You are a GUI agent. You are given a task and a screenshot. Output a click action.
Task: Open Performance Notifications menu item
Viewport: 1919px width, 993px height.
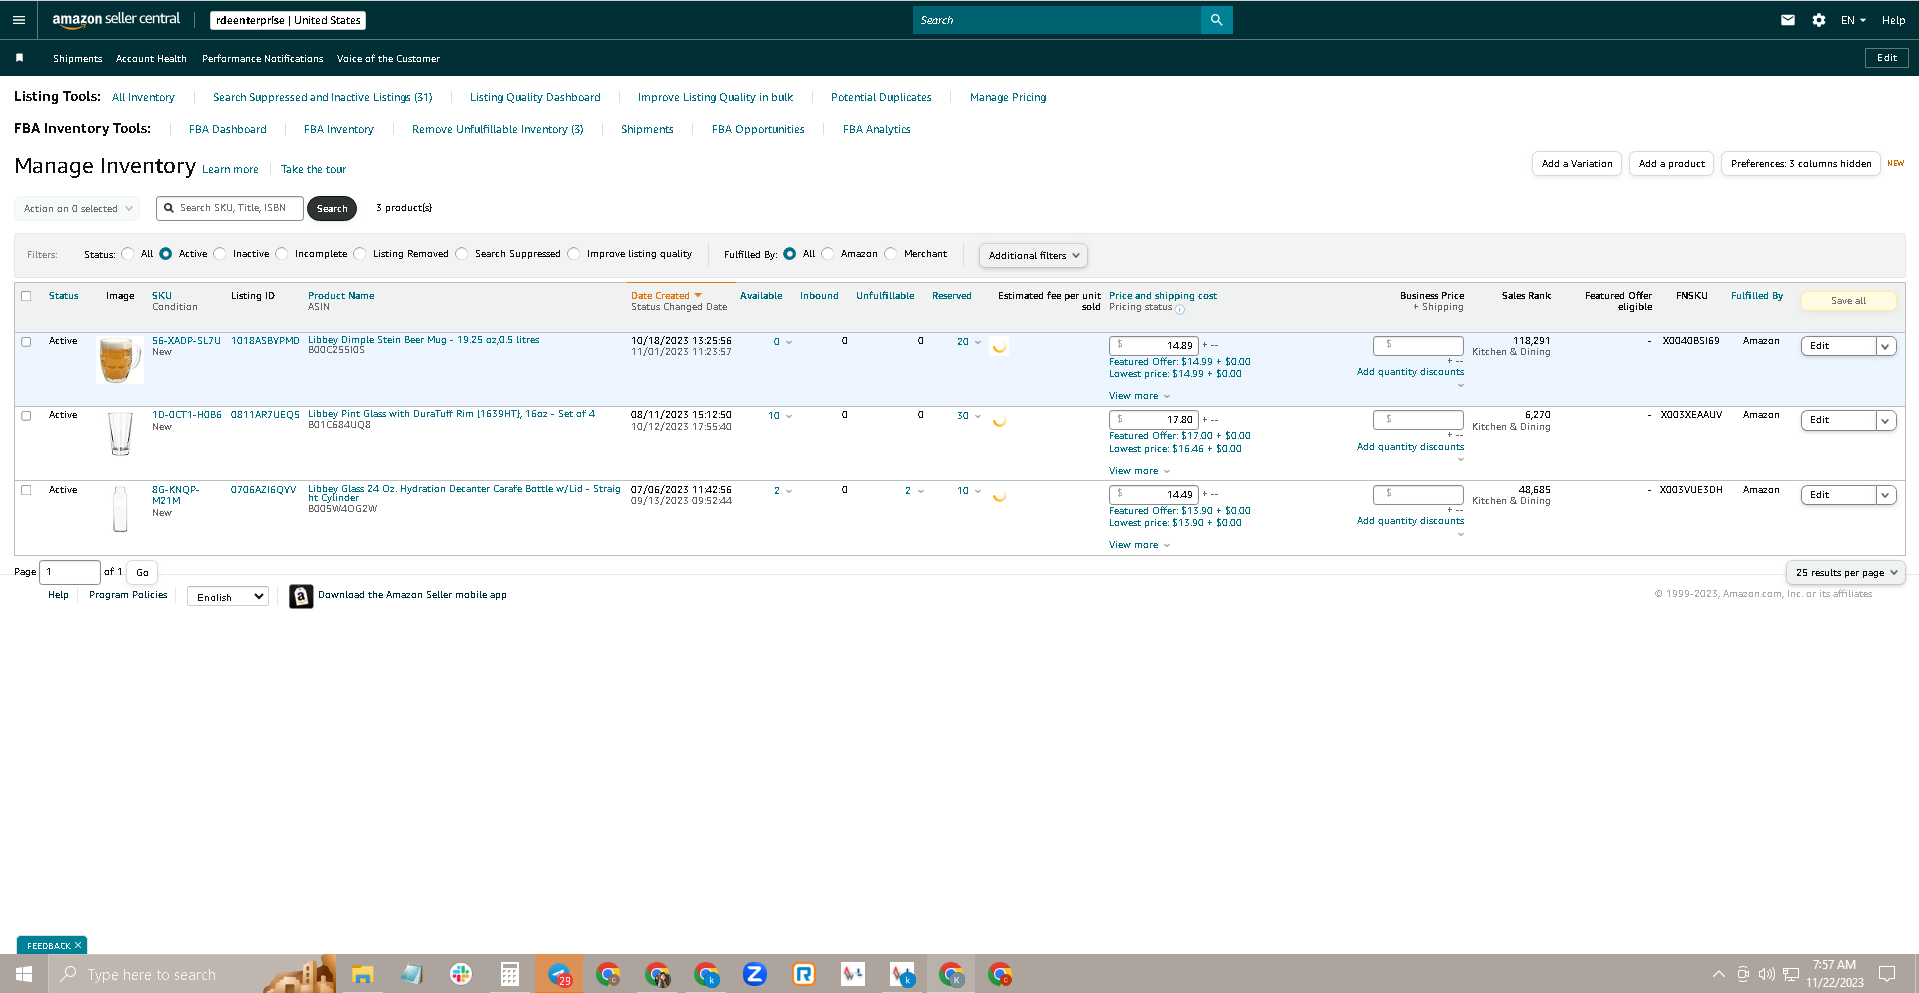[x=262, y=59]
